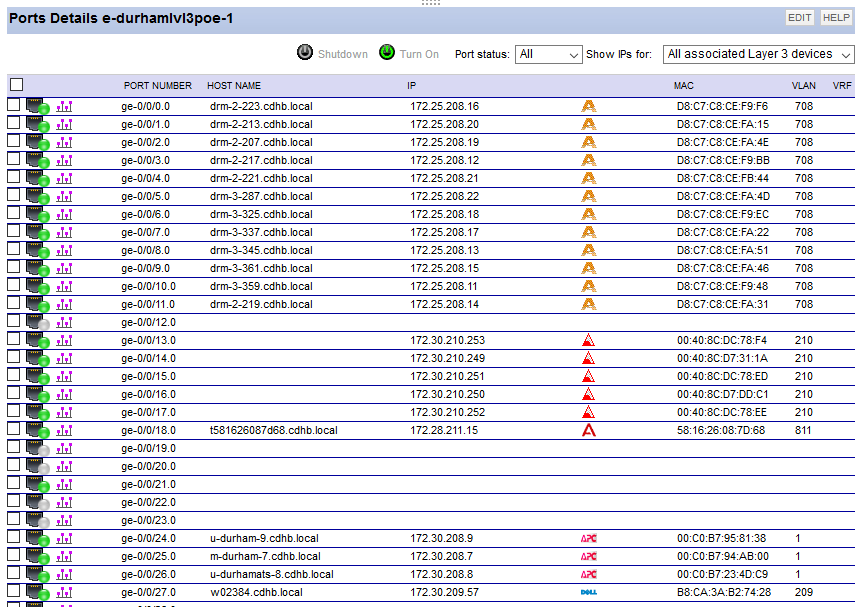863x607 pixels.
Task: Click port number ge-0/0/24.0
Action: point(149,538)
